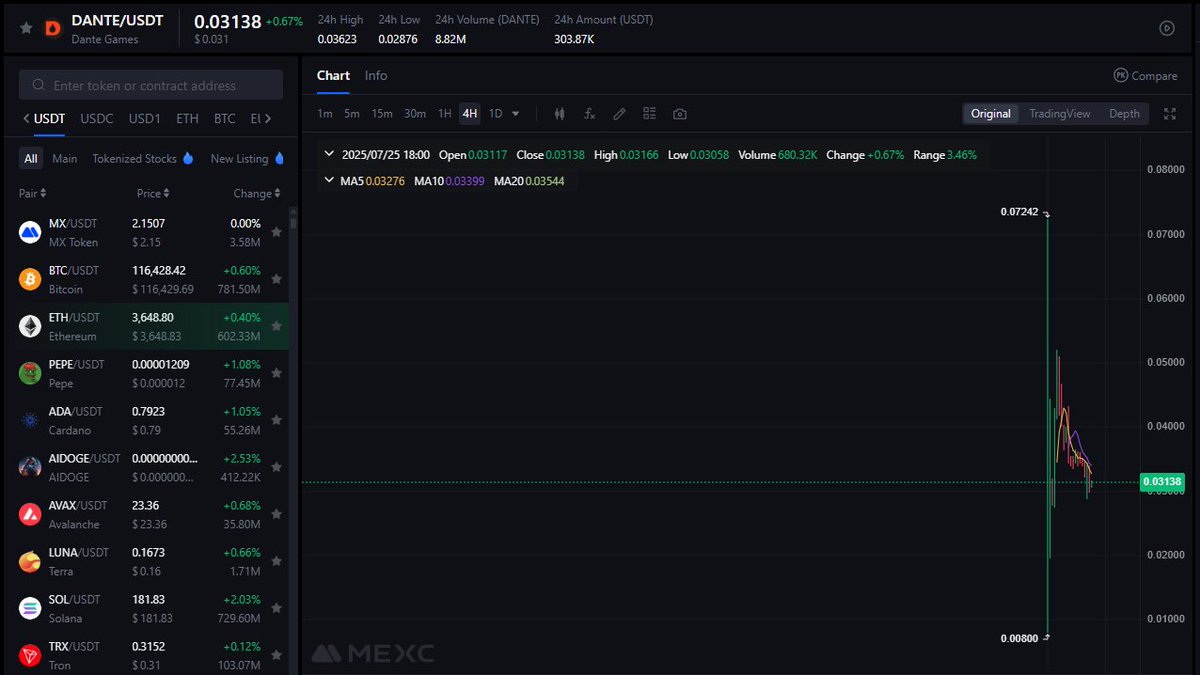Screen dimensions: 1200x675
Task: Select the USD1 quote tab
Action: click(145, 119)
